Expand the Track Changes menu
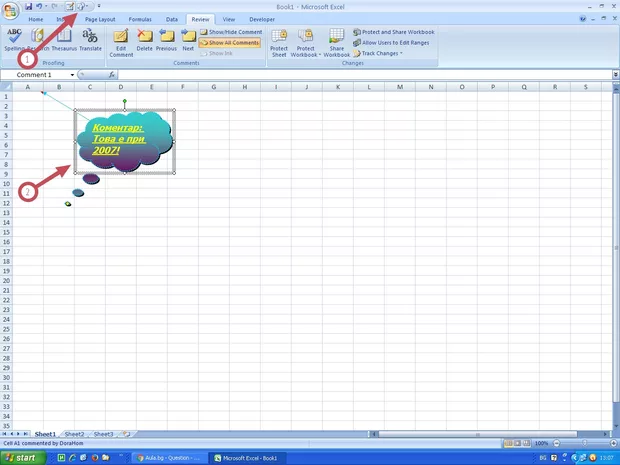 tap(381, 53)
